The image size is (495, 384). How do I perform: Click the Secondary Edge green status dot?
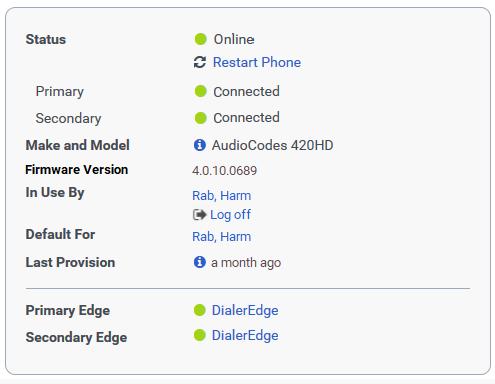click(x=200, y=335)
